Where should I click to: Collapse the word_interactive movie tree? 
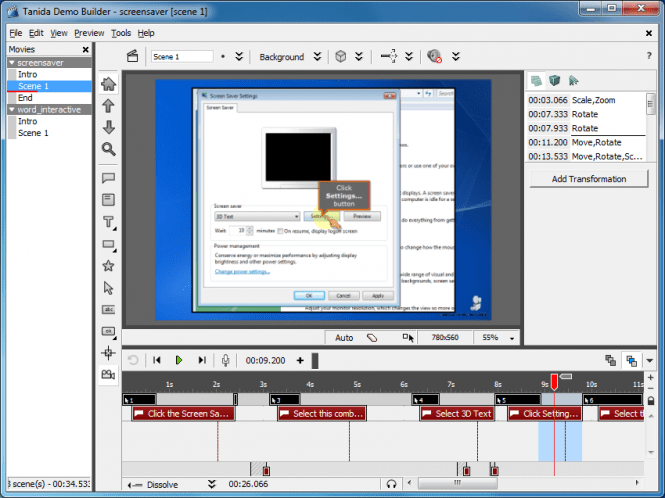click(x=12, y=109)
